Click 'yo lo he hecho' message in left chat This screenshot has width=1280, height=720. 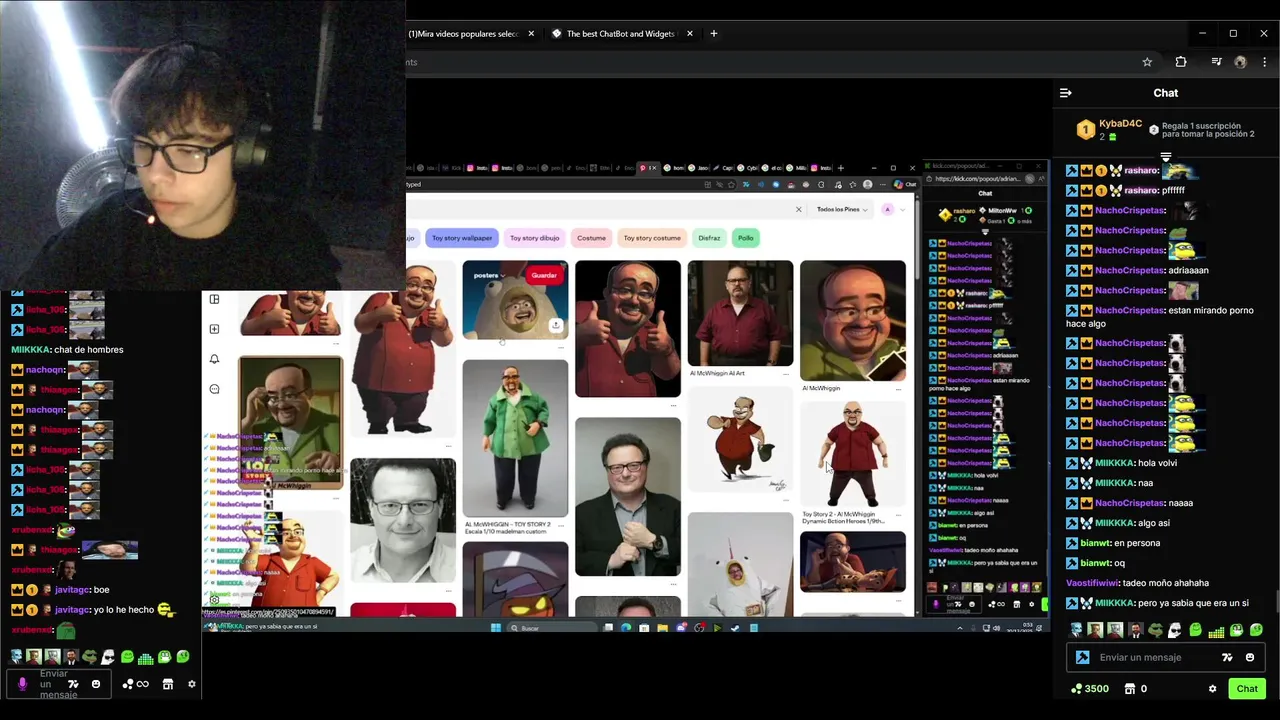[x=125, y=610]
